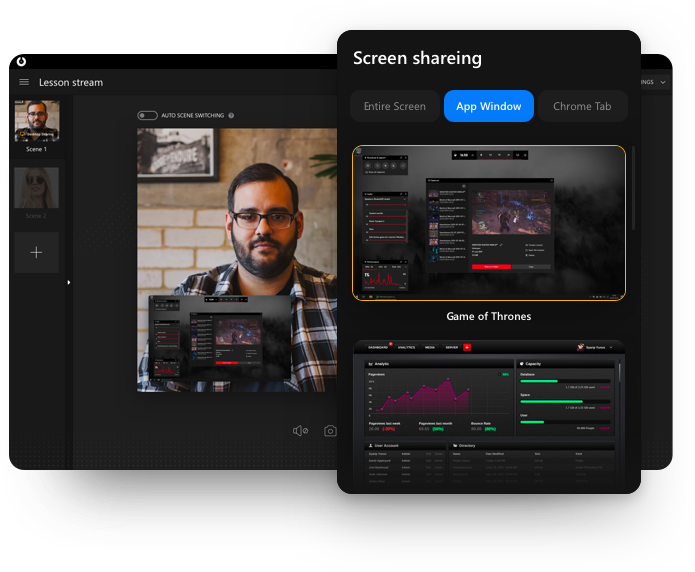The width and height of the screenshot is (695, 572).
Task: Expand the side panel collapse arrow
Action: coord(69,283)
